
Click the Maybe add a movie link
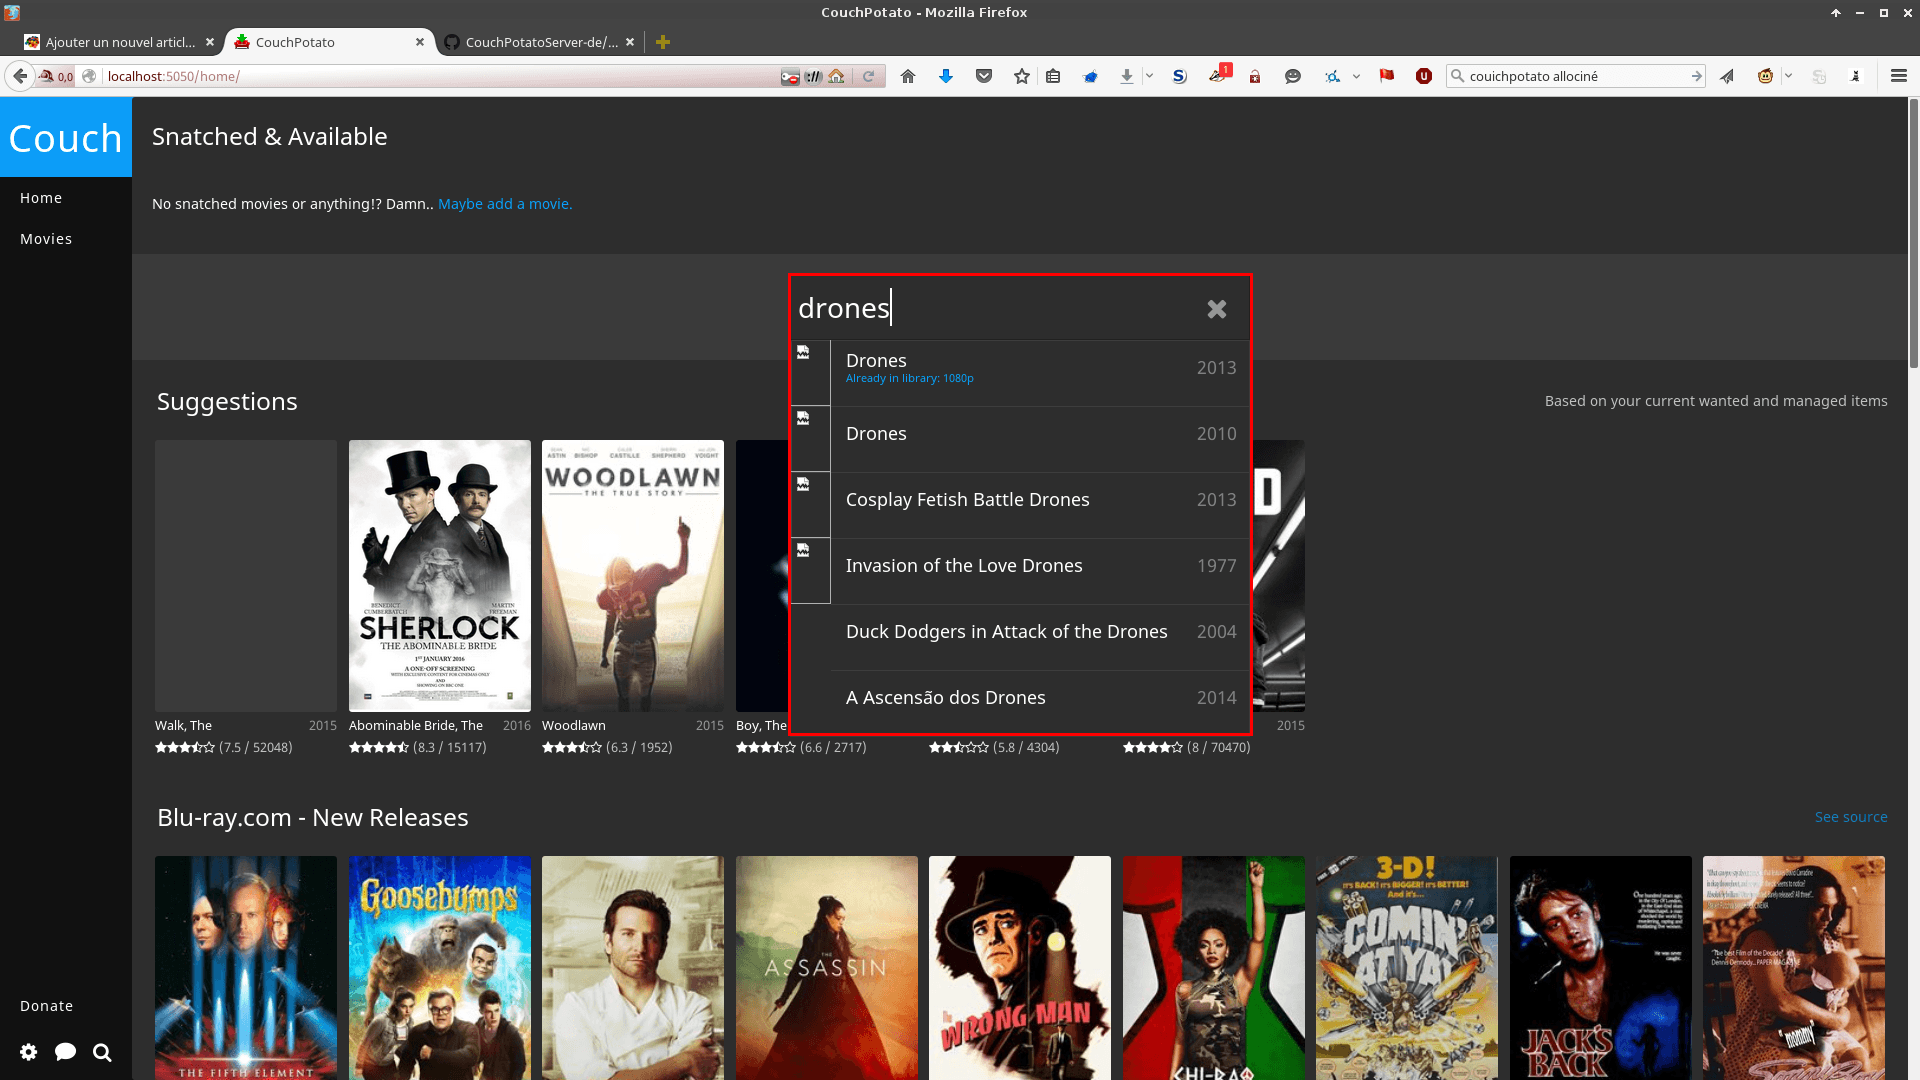pos(505,204)
